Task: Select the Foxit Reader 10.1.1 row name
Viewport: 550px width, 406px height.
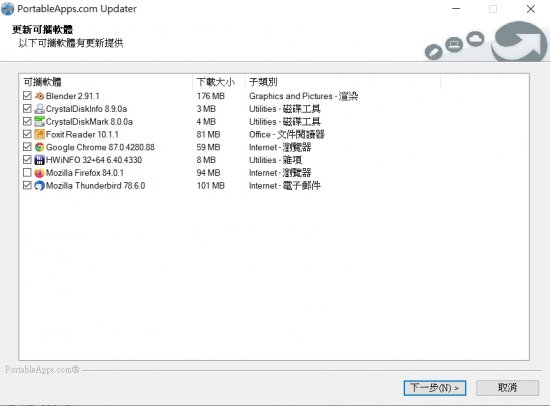Action: (82, 134)
